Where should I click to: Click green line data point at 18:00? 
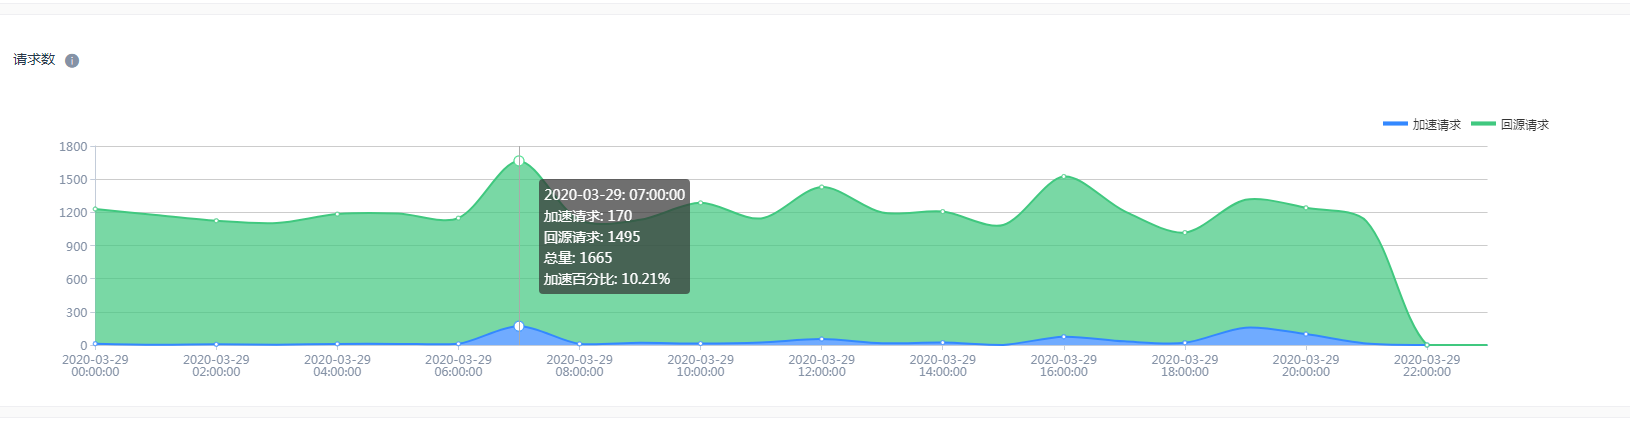[x=1185, y=233]
